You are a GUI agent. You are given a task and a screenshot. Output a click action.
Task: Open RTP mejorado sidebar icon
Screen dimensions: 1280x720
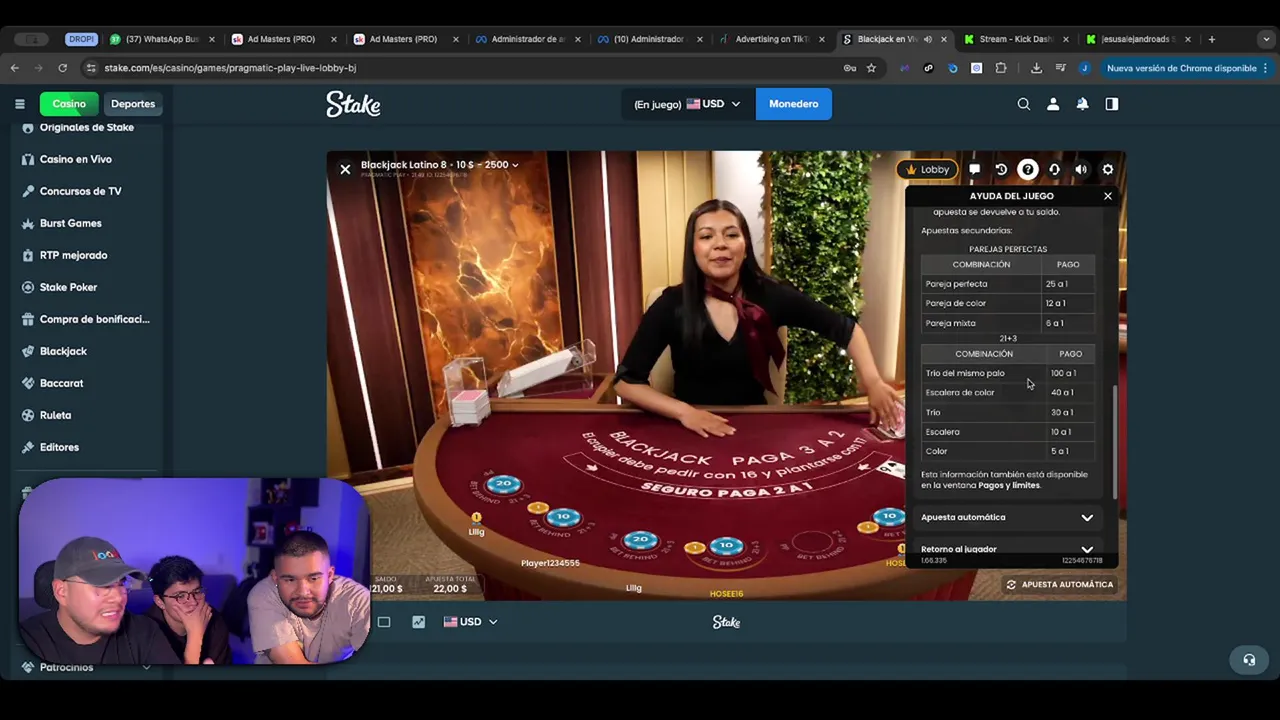(28, 255)
